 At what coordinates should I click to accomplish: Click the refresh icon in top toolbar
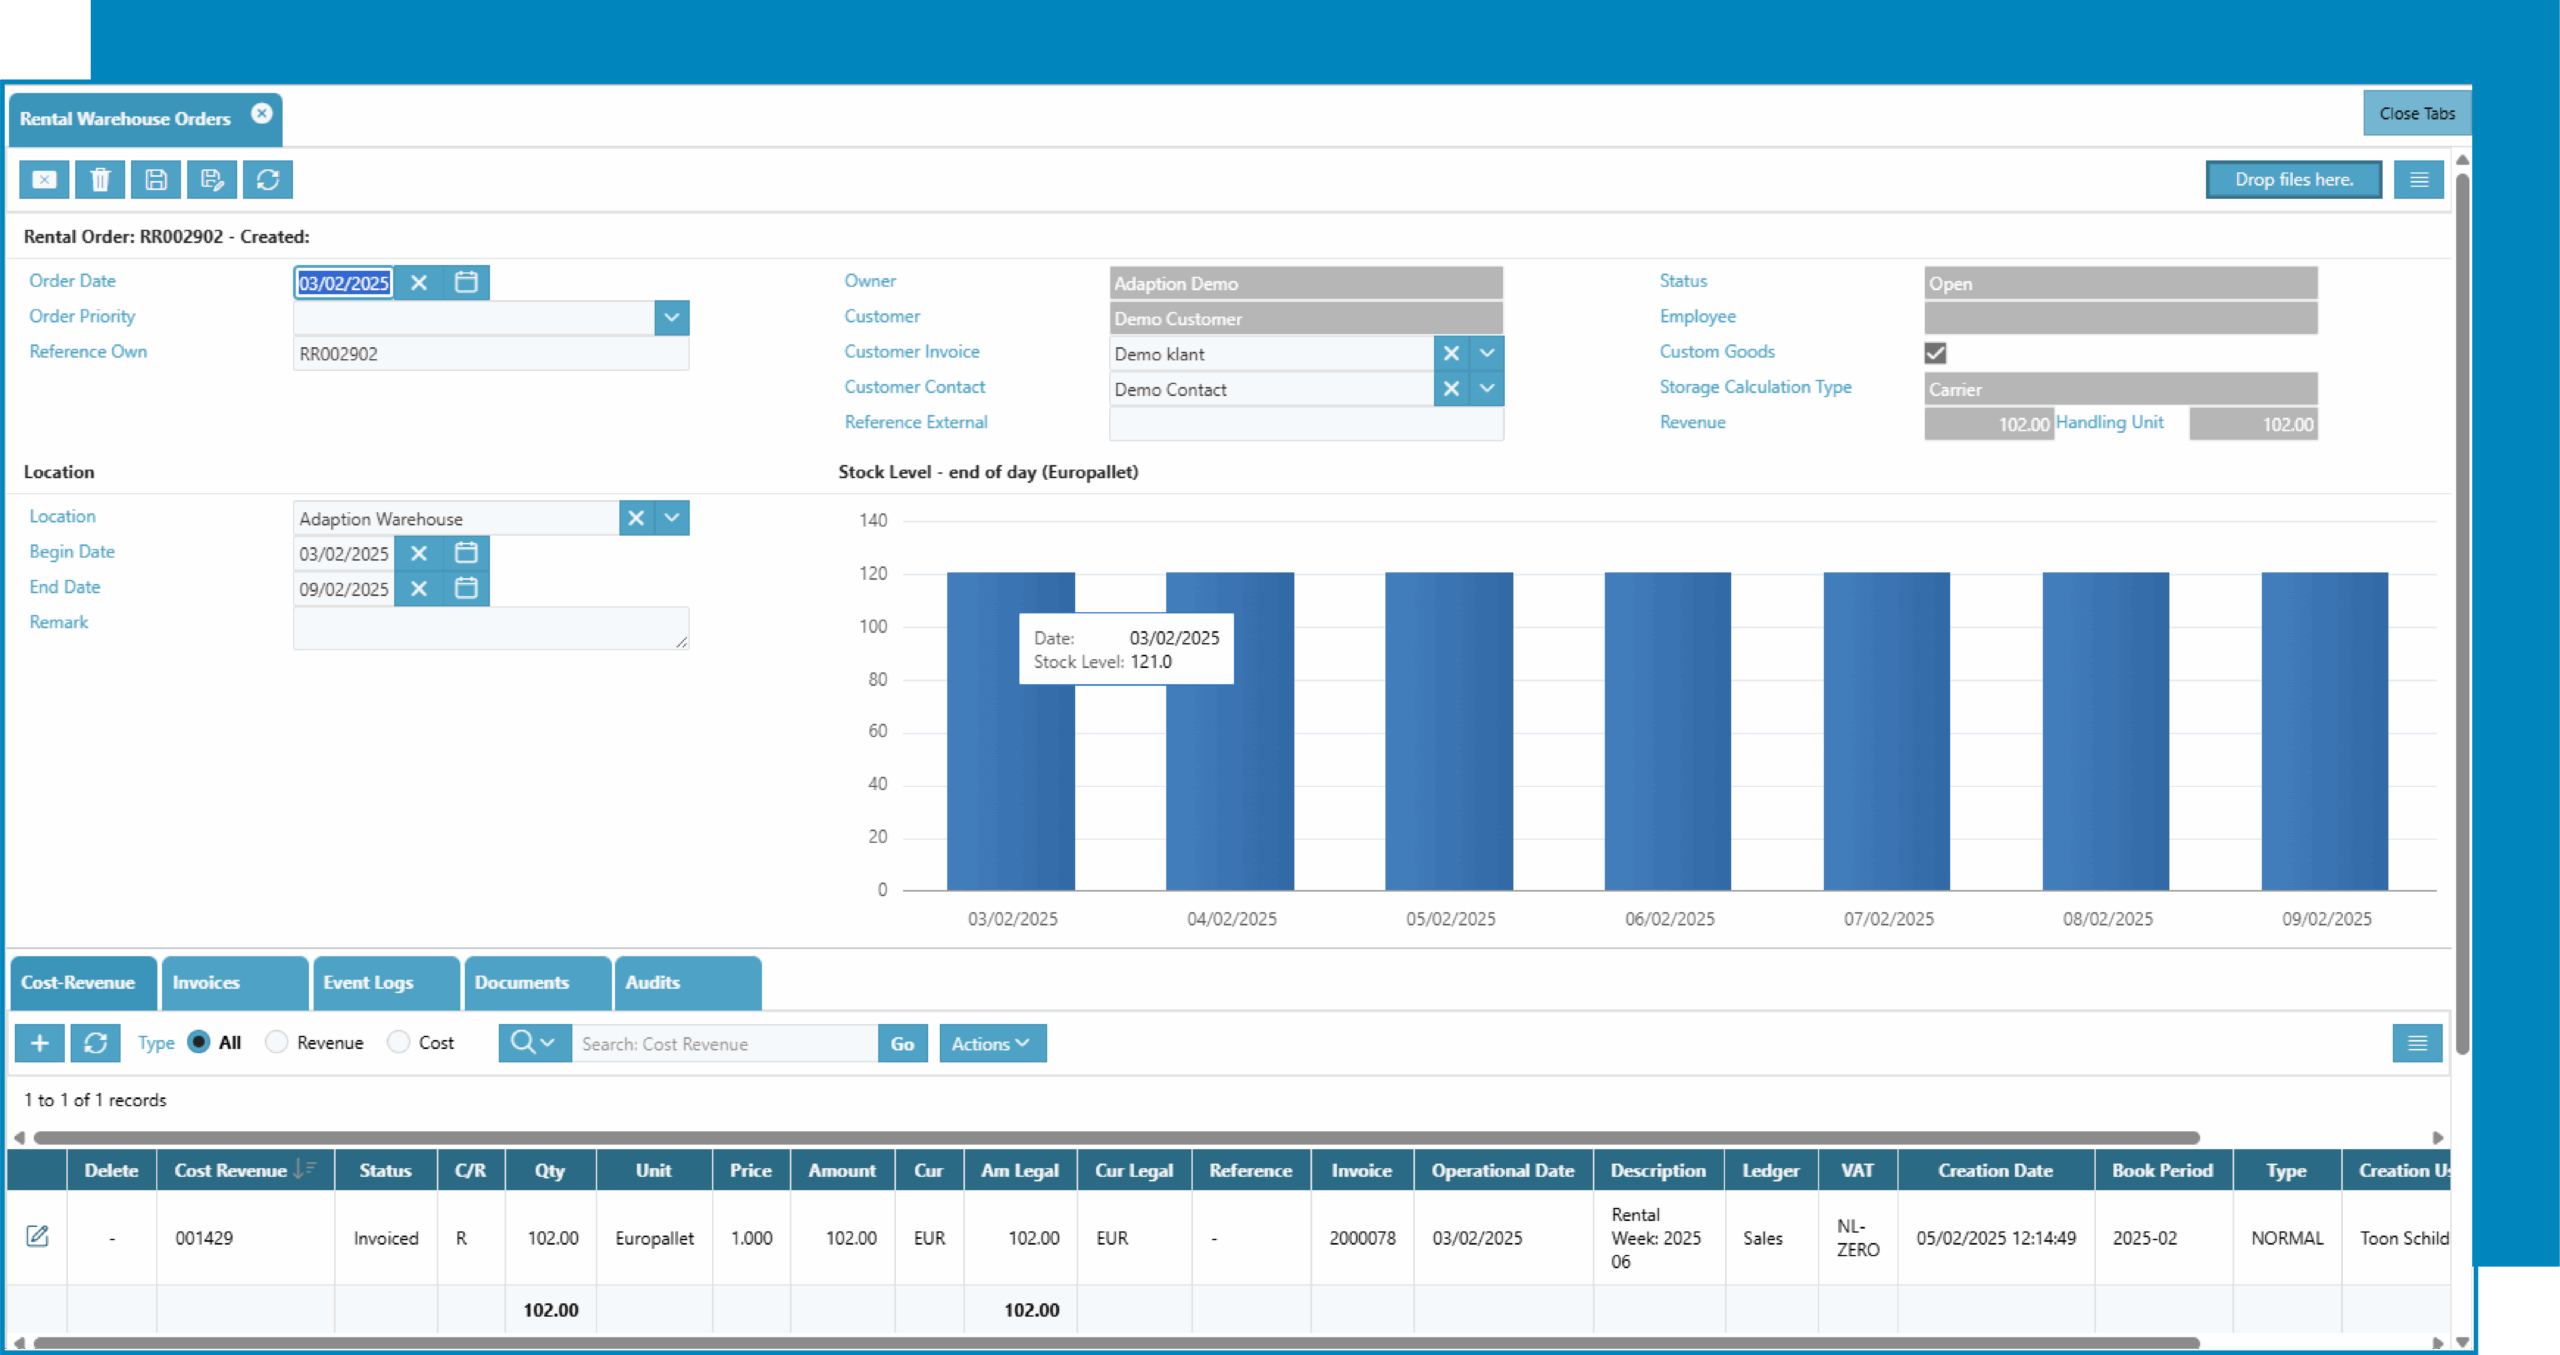[267, 180]
